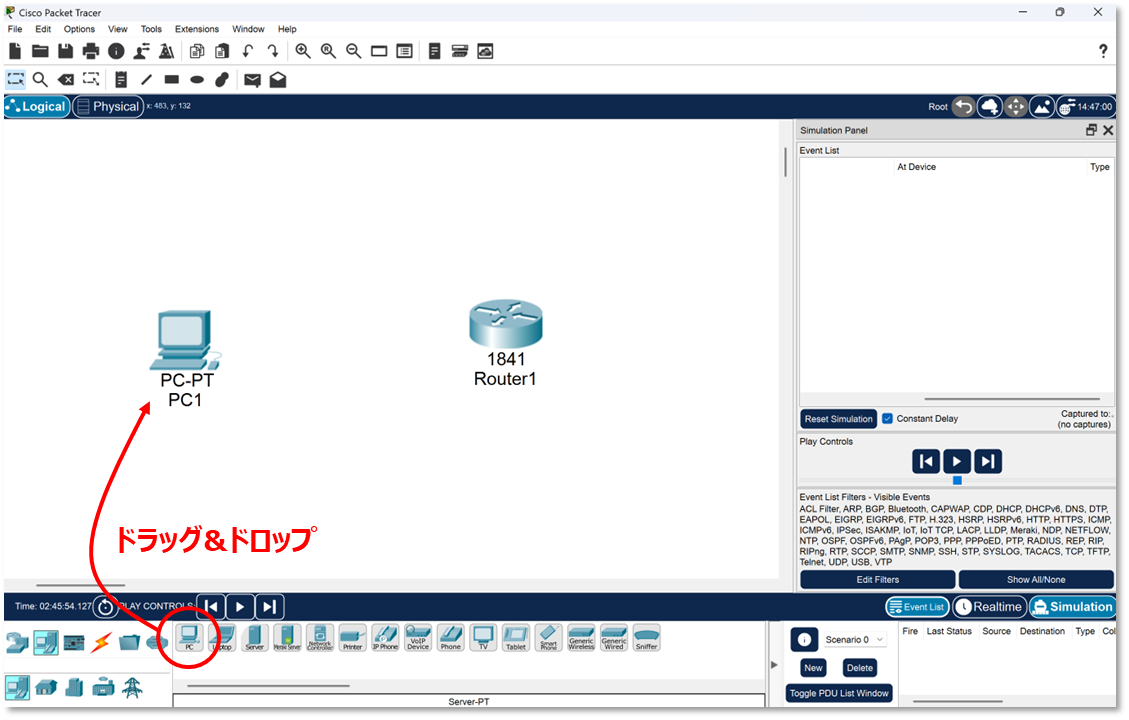The width and height of the screenshot is (1129, 720).
Task: Step back in Simulation Panel controls
Action: pyautogui.click(x=926, y=462)
